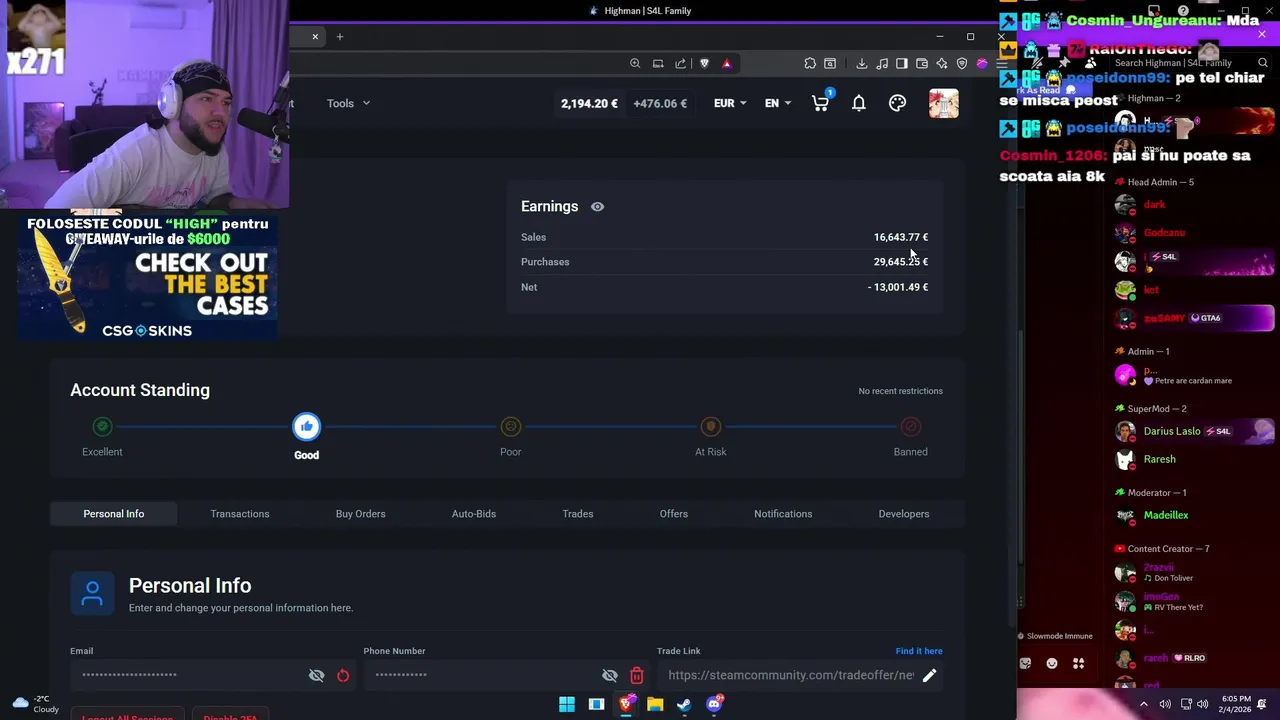Click the Poor account standing marker
Screen dimensions: 1280x720
point(510,427)
